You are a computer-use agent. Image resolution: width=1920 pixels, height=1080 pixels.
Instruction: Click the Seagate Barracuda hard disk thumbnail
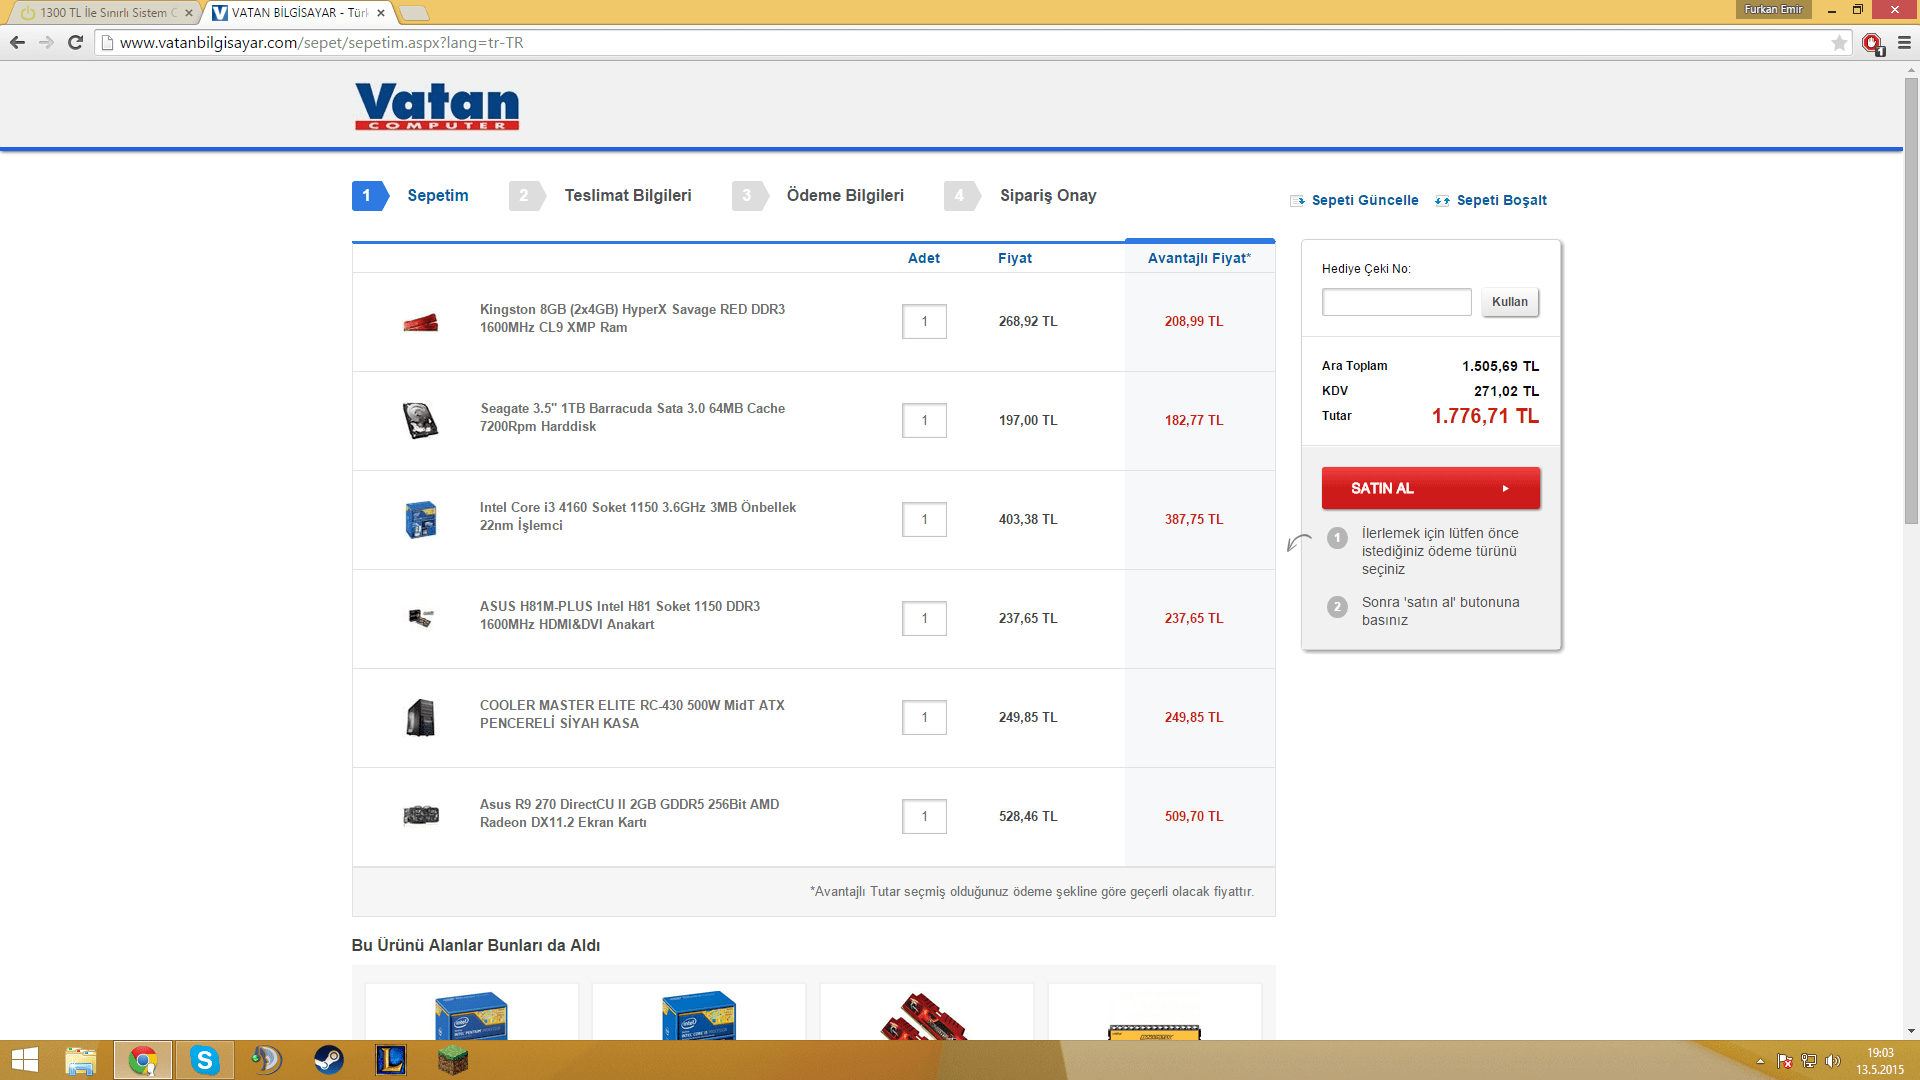420,420
